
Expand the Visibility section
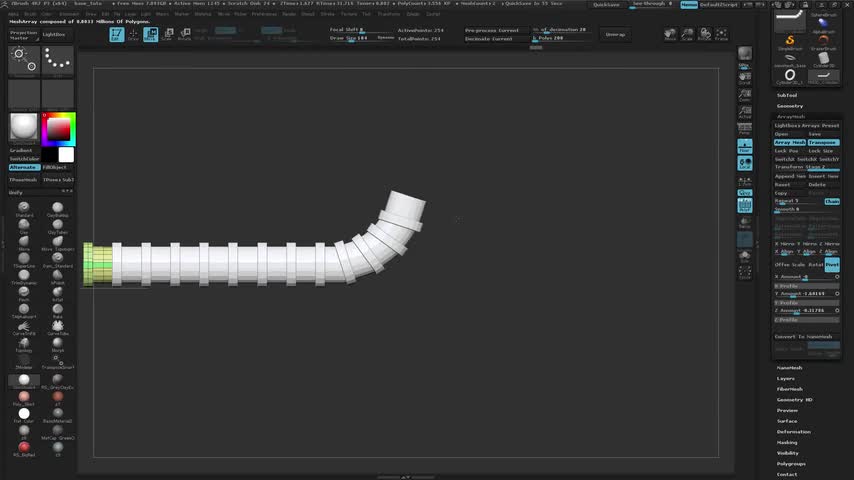788,453
